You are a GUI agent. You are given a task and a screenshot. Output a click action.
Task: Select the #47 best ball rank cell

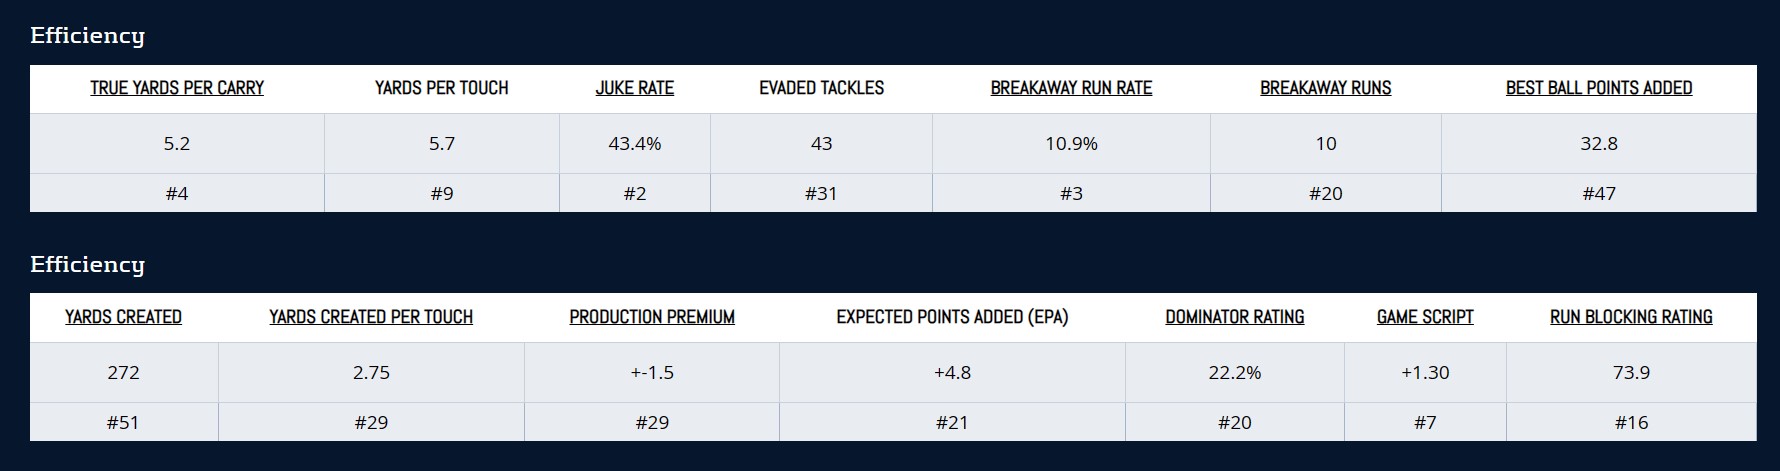click(x=1598, y=194)
